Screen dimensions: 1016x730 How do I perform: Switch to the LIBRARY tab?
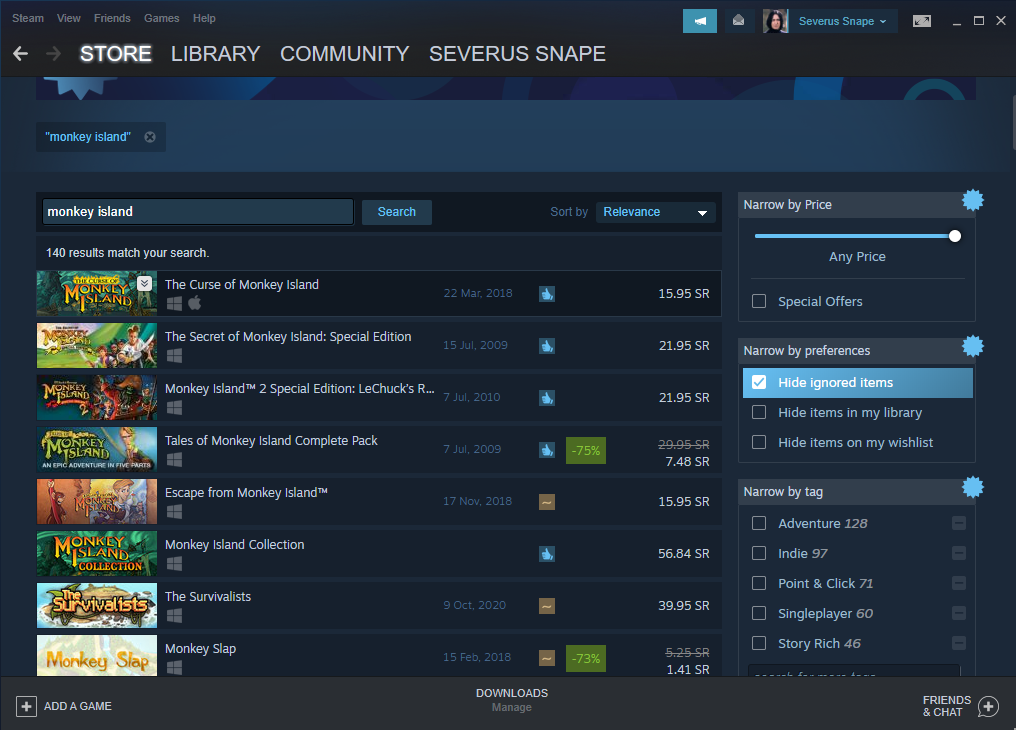point(215,53)
